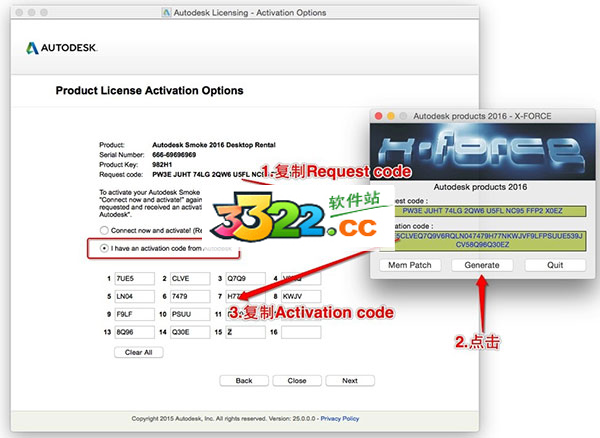The image size is (600, 438).
Task: Open the Privacy Policy link
Action: pyautogui.click(x=340, y=418)
